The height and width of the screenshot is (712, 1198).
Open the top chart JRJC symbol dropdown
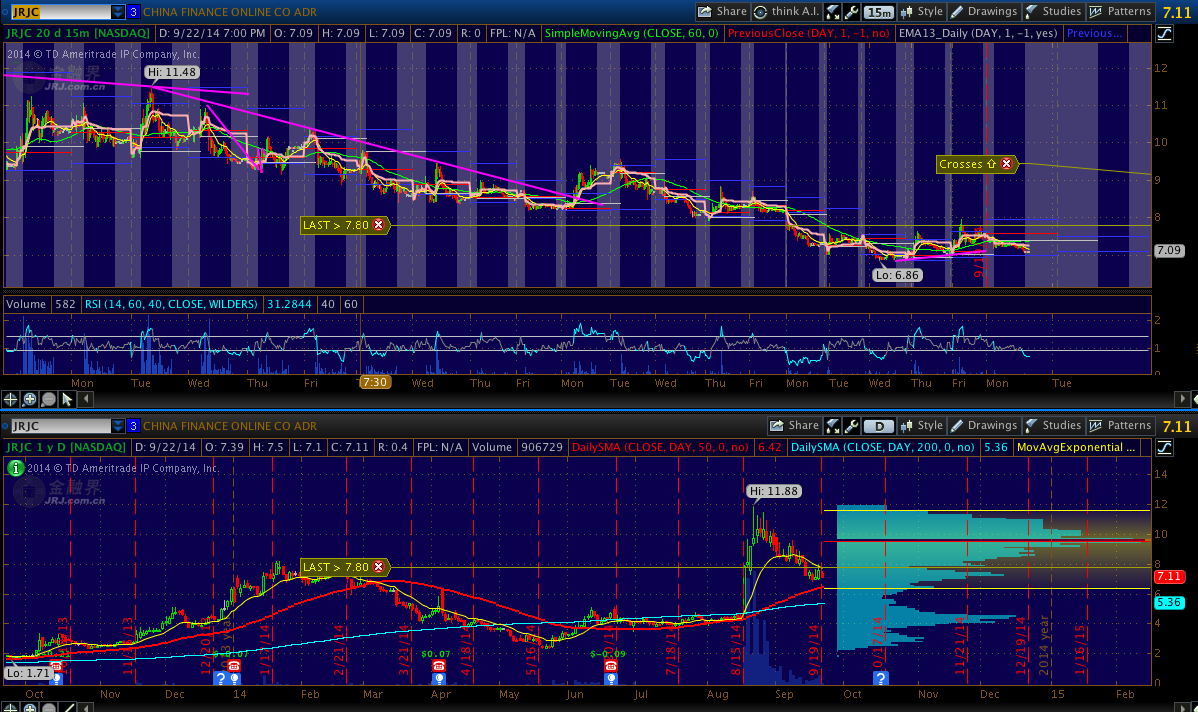click(118, 12)
